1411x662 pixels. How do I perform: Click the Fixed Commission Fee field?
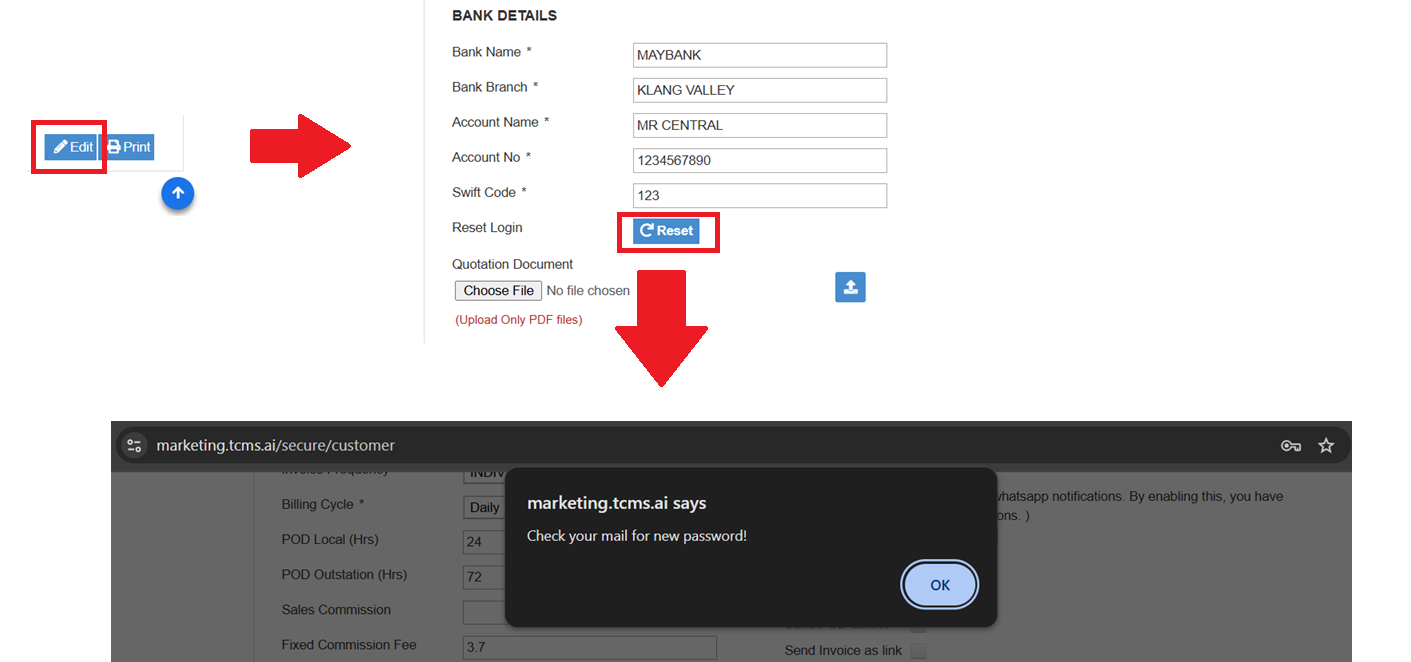(x=590, y=647)
